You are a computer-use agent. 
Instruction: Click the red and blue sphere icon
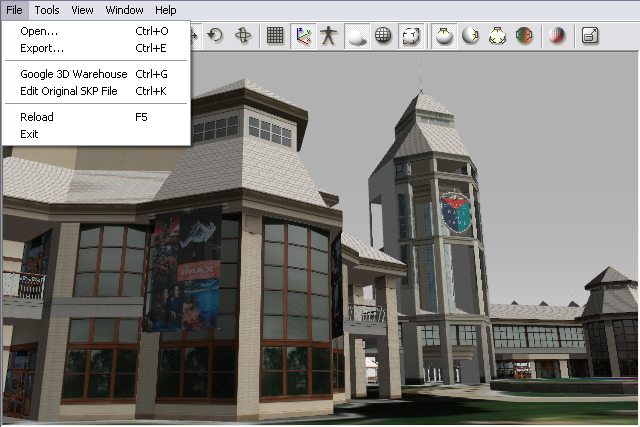tap(558, 36)
